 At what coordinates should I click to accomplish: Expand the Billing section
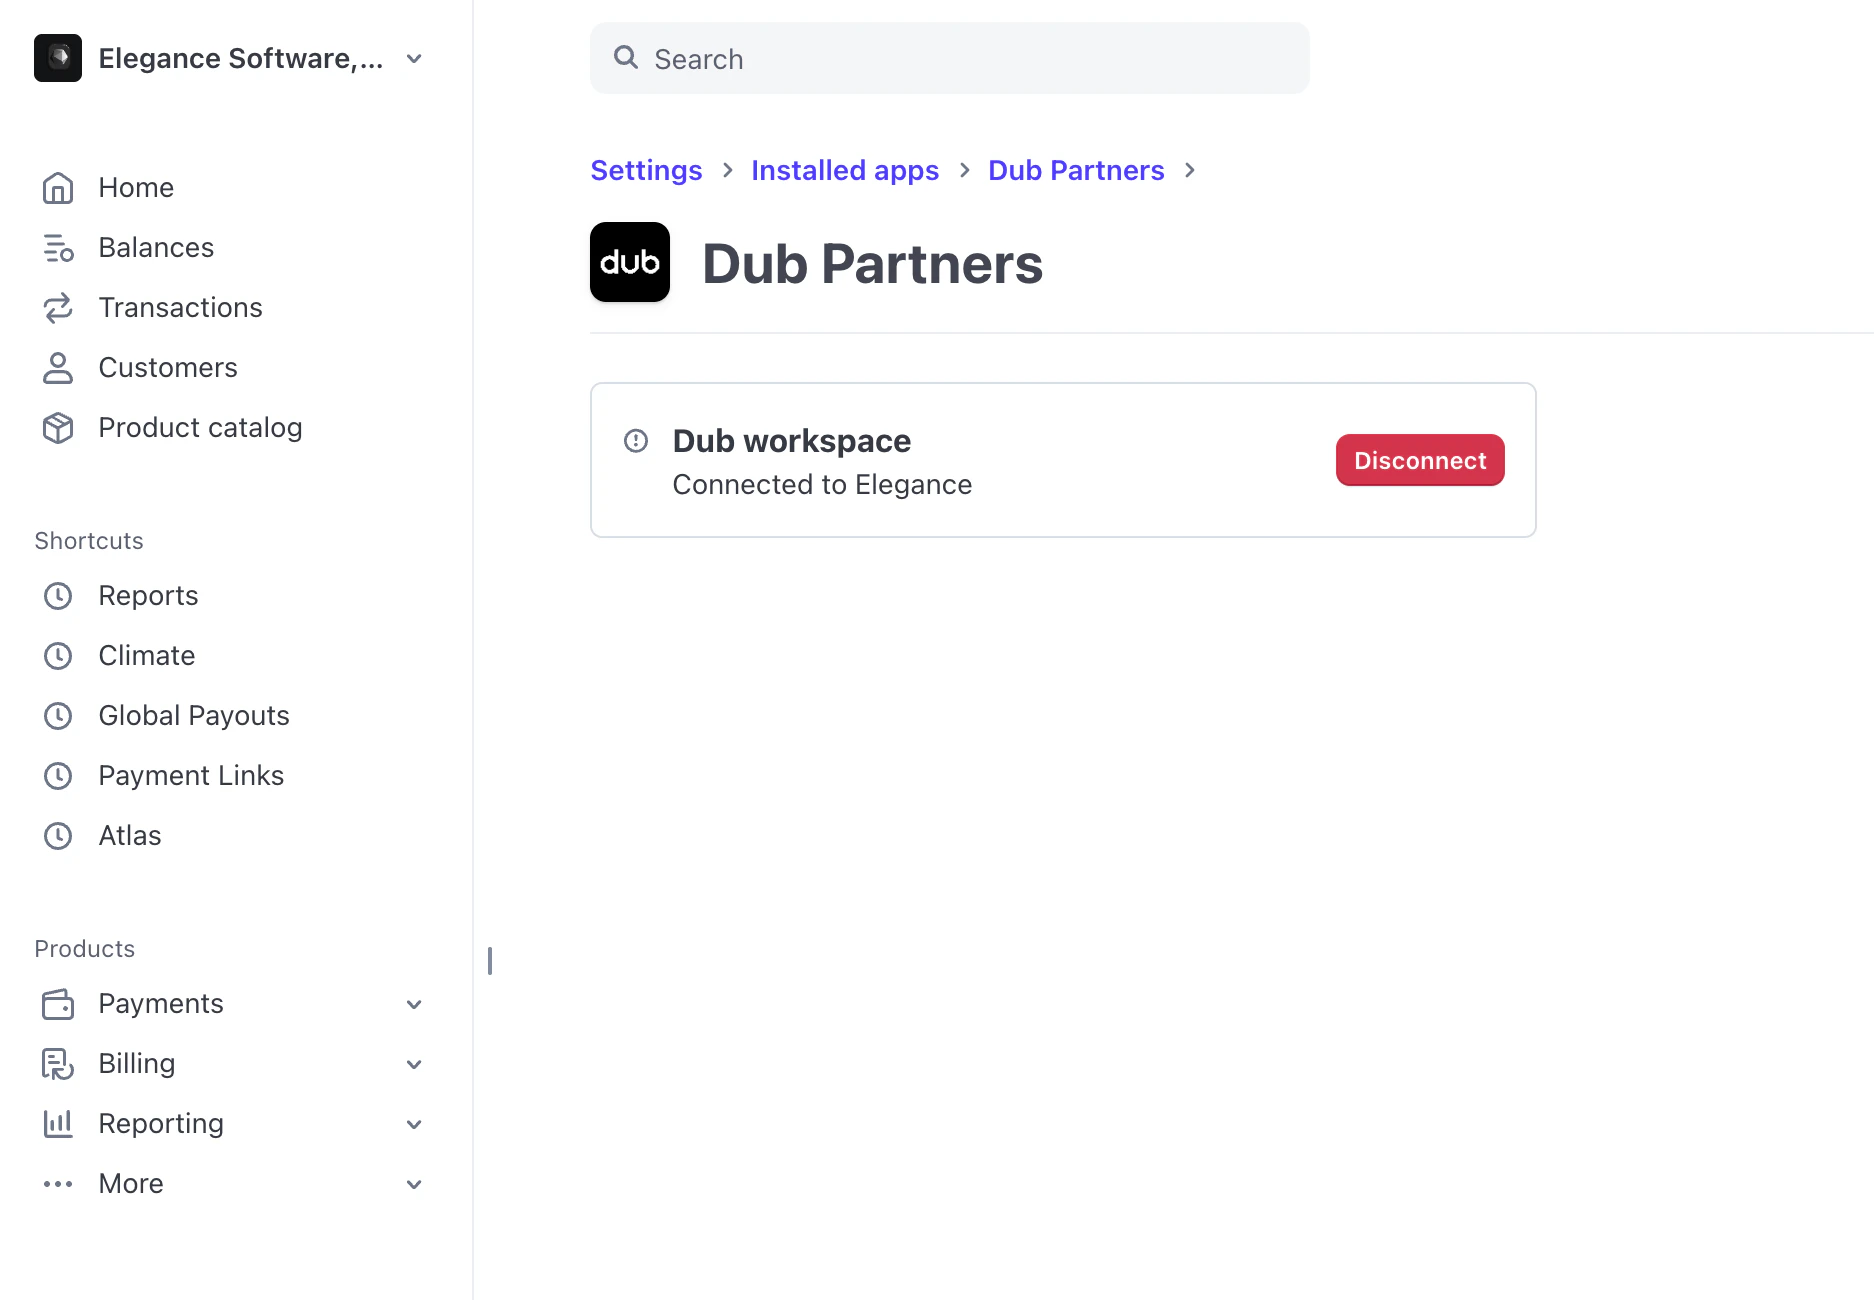coord(414,1063)
